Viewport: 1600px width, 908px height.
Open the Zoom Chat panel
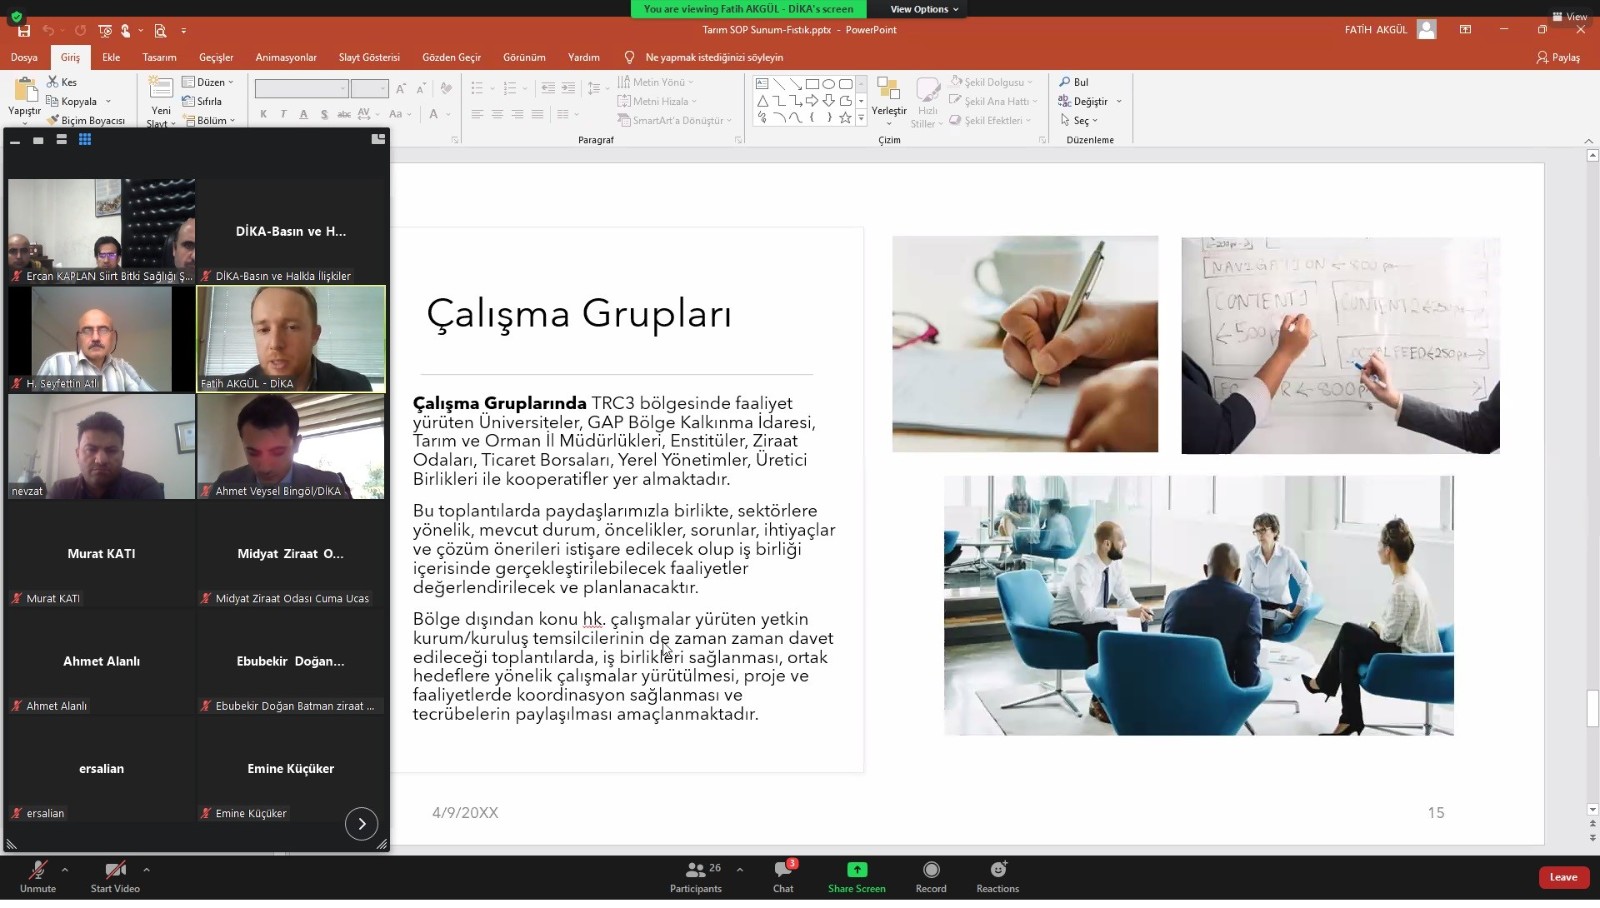pos(783,876)
